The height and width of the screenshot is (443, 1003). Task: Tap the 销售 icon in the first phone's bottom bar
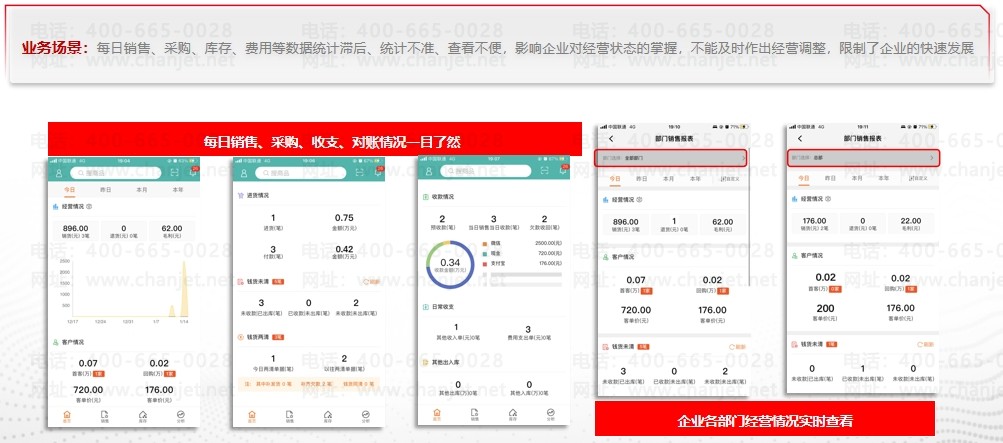tap(105, 414)
